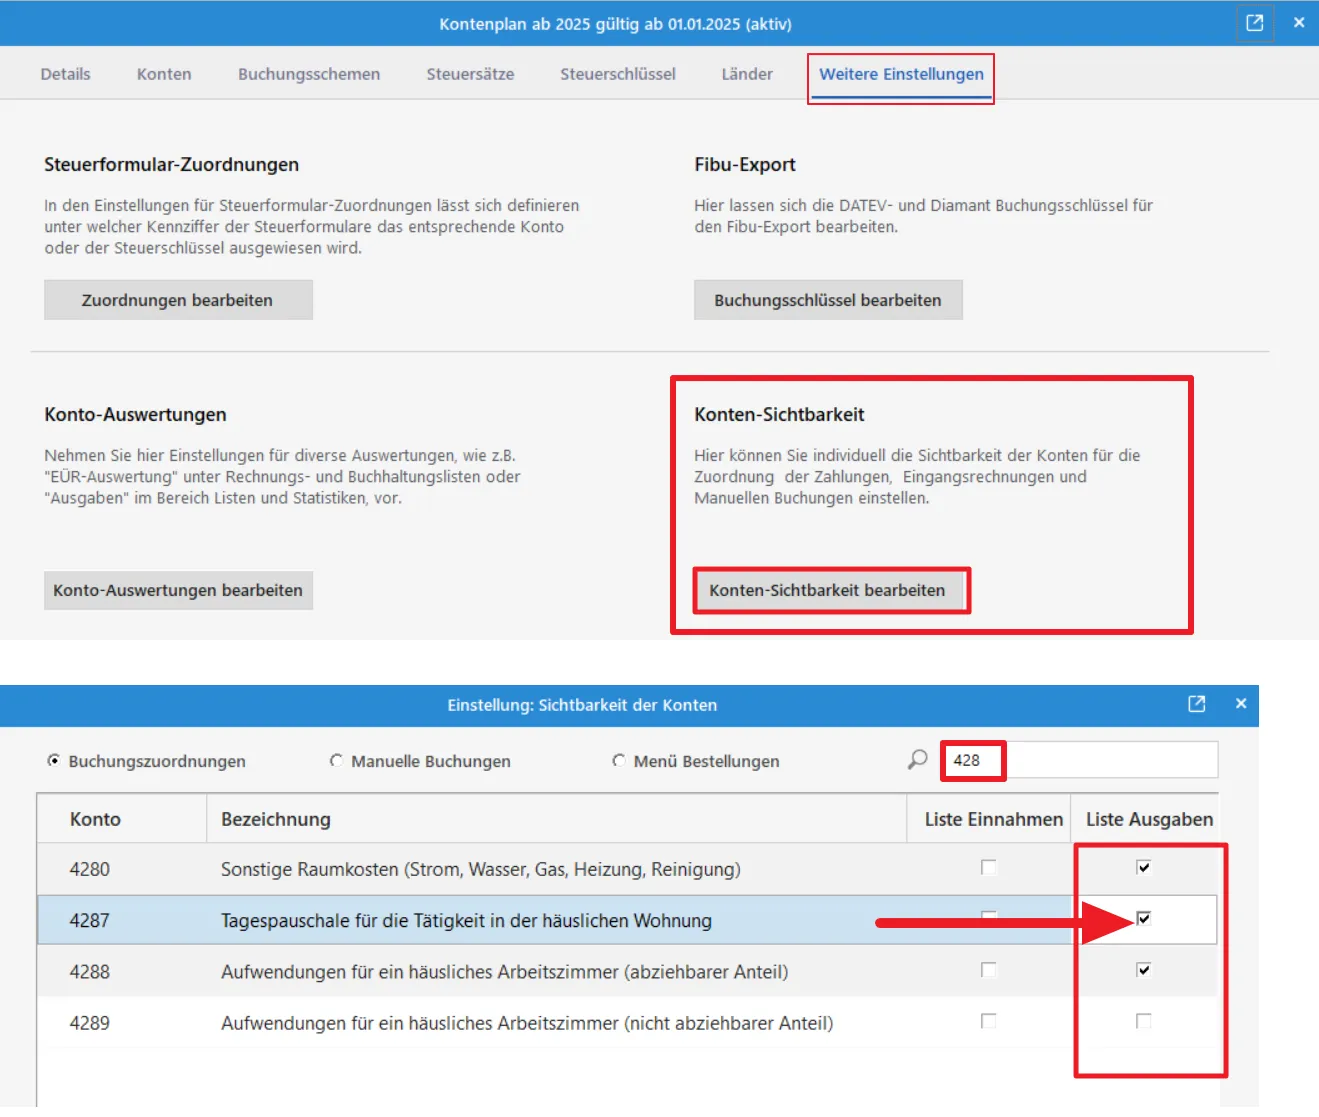Image resolution: width=1319 pixels, height=1117 pixels.
Task: Select the Menü Bestellungen radio button
Action: (x=619, y=761)
